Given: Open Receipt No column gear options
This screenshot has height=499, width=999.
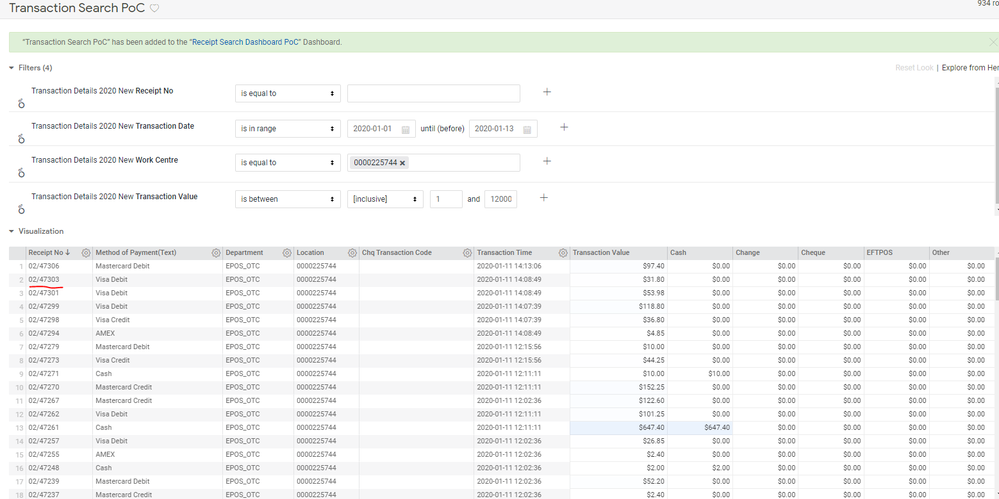Looking at the screenshot, I should coord(86,253).
